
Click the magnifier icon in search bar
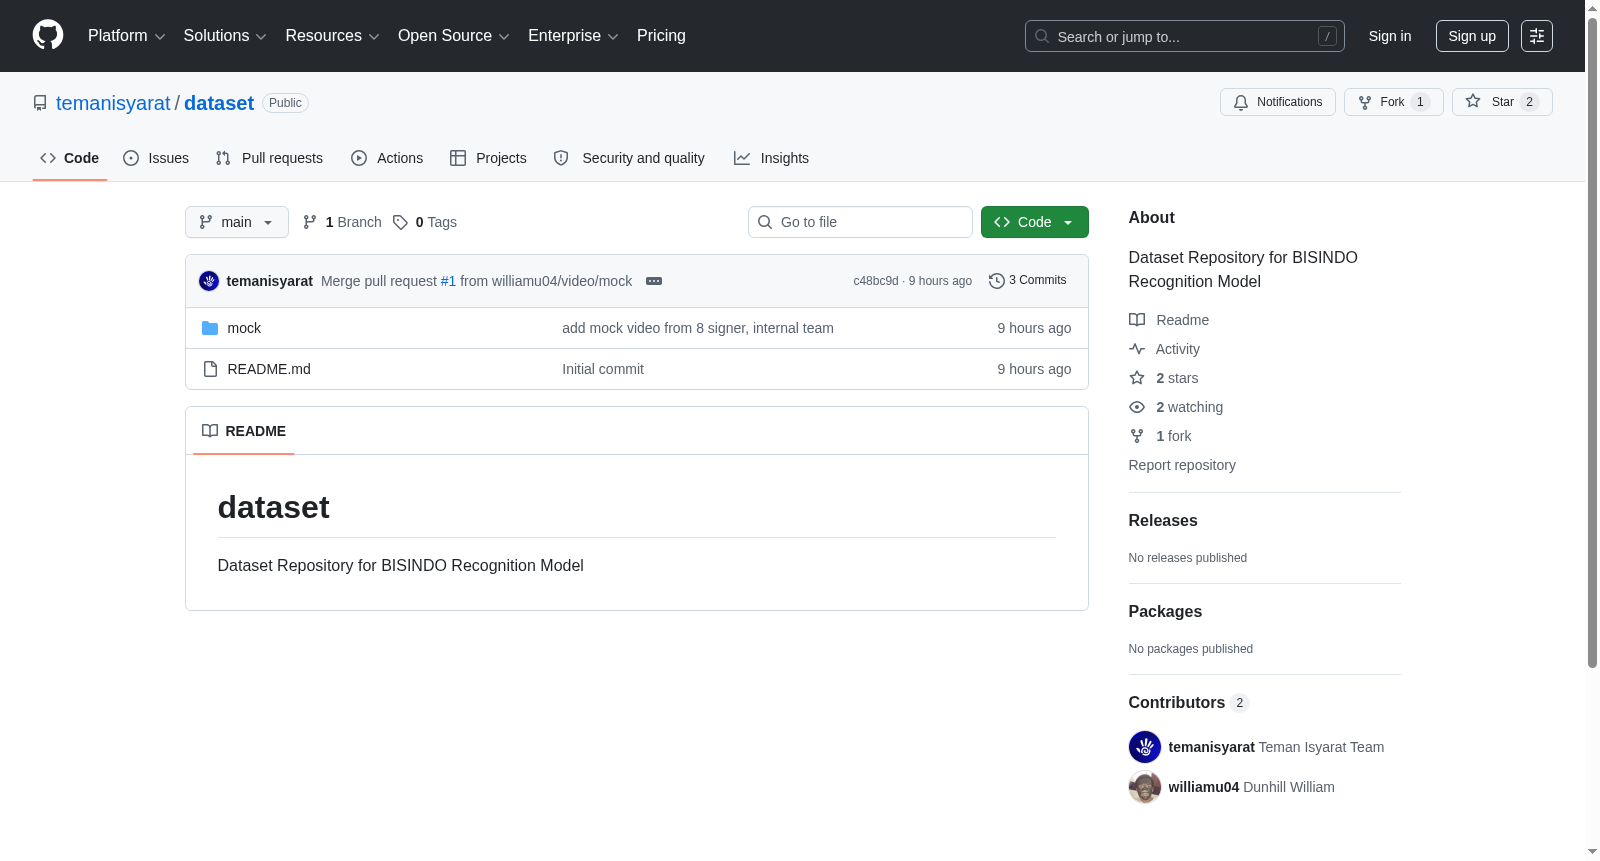pos(1042,36)
